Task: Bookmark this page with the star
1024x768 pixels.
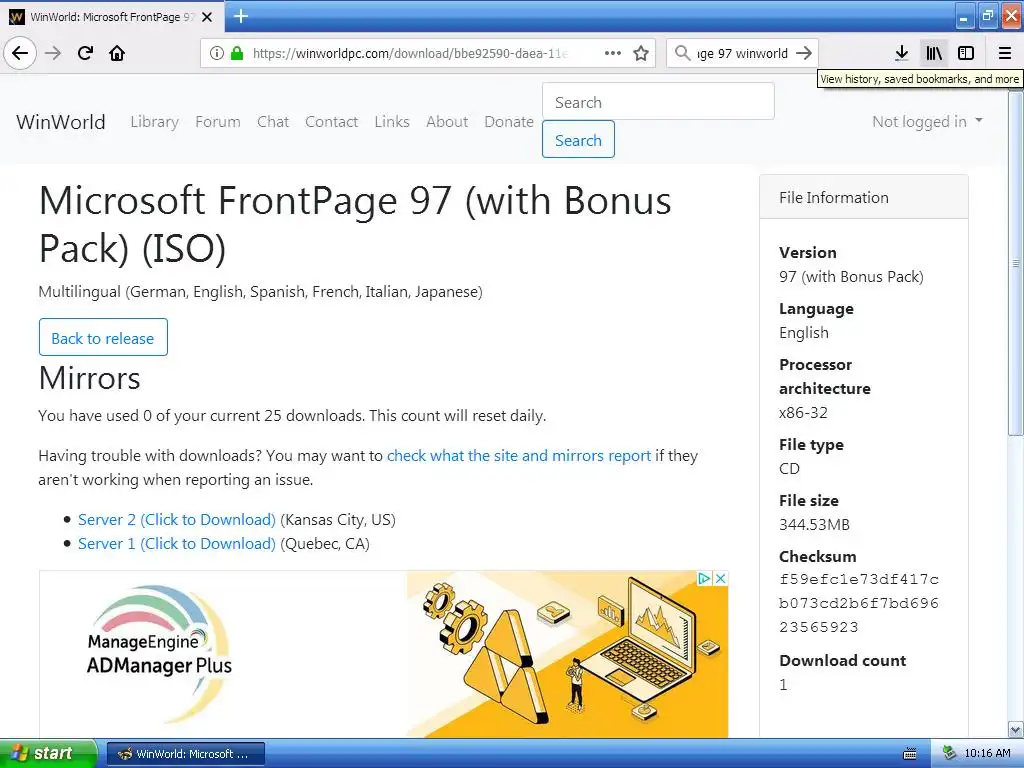Action: (x=641, y=53)
